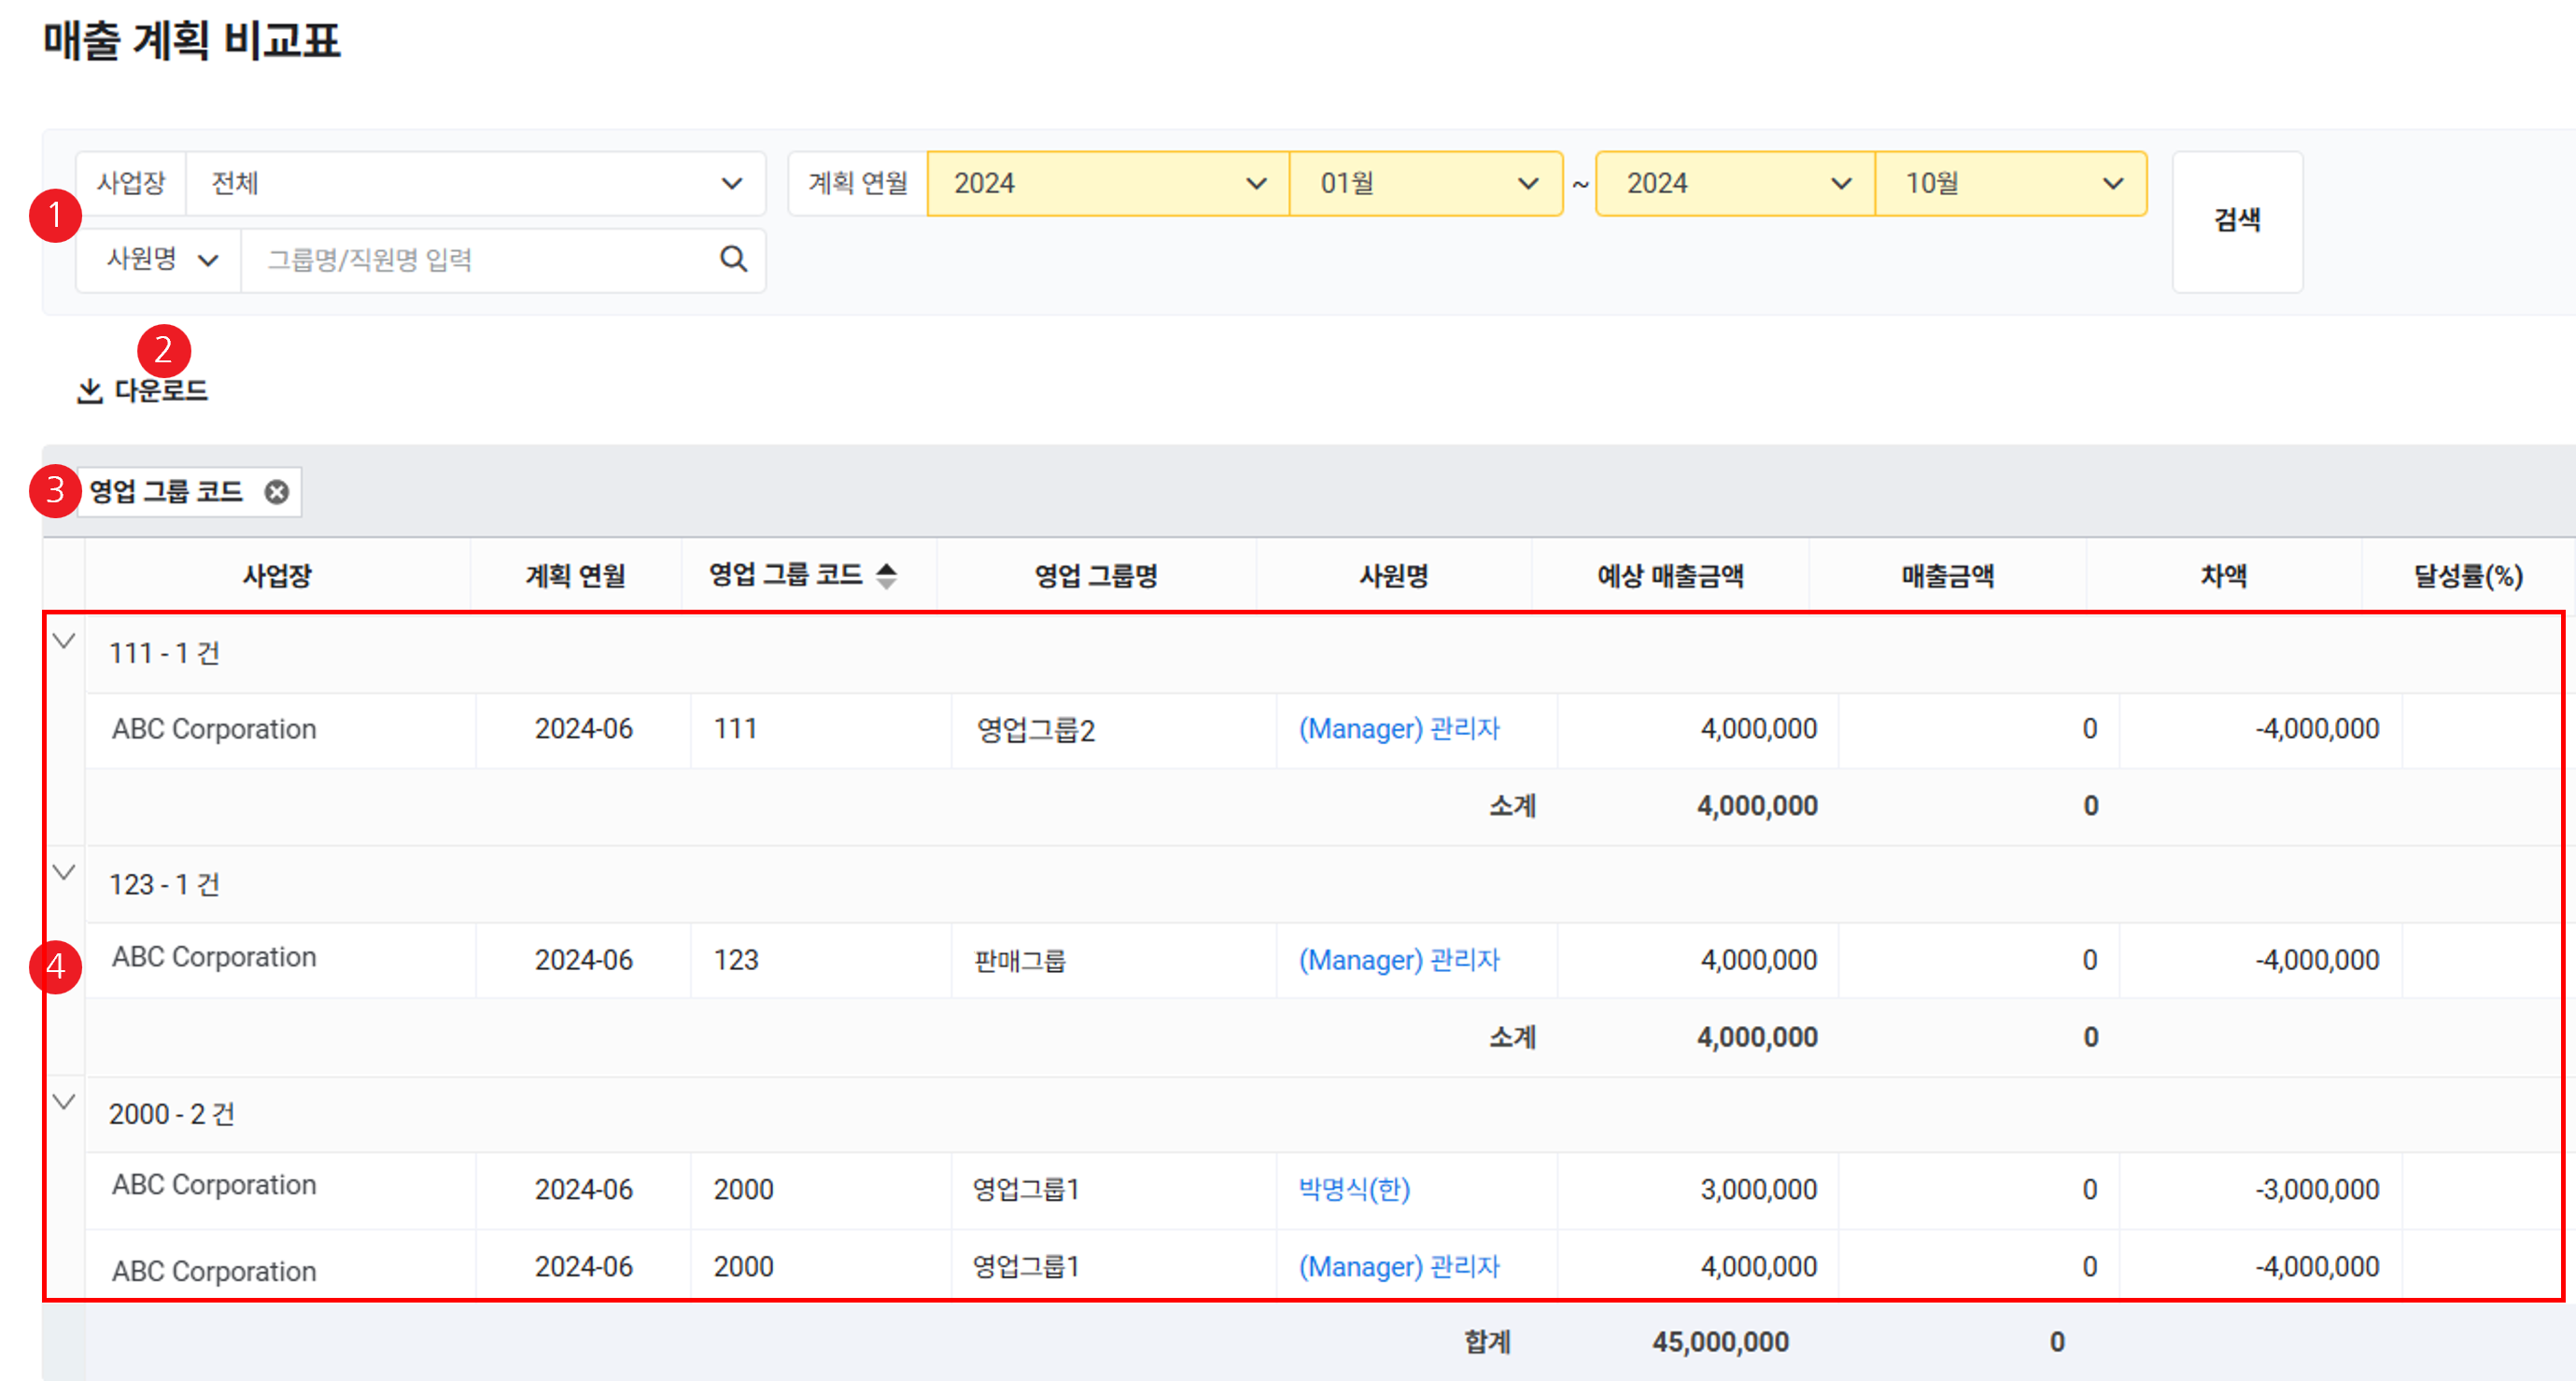Open the 사원명 search type dropdown
Image resolution: width=2576 pixels, height=1381 pixels.
pos(160,260)
